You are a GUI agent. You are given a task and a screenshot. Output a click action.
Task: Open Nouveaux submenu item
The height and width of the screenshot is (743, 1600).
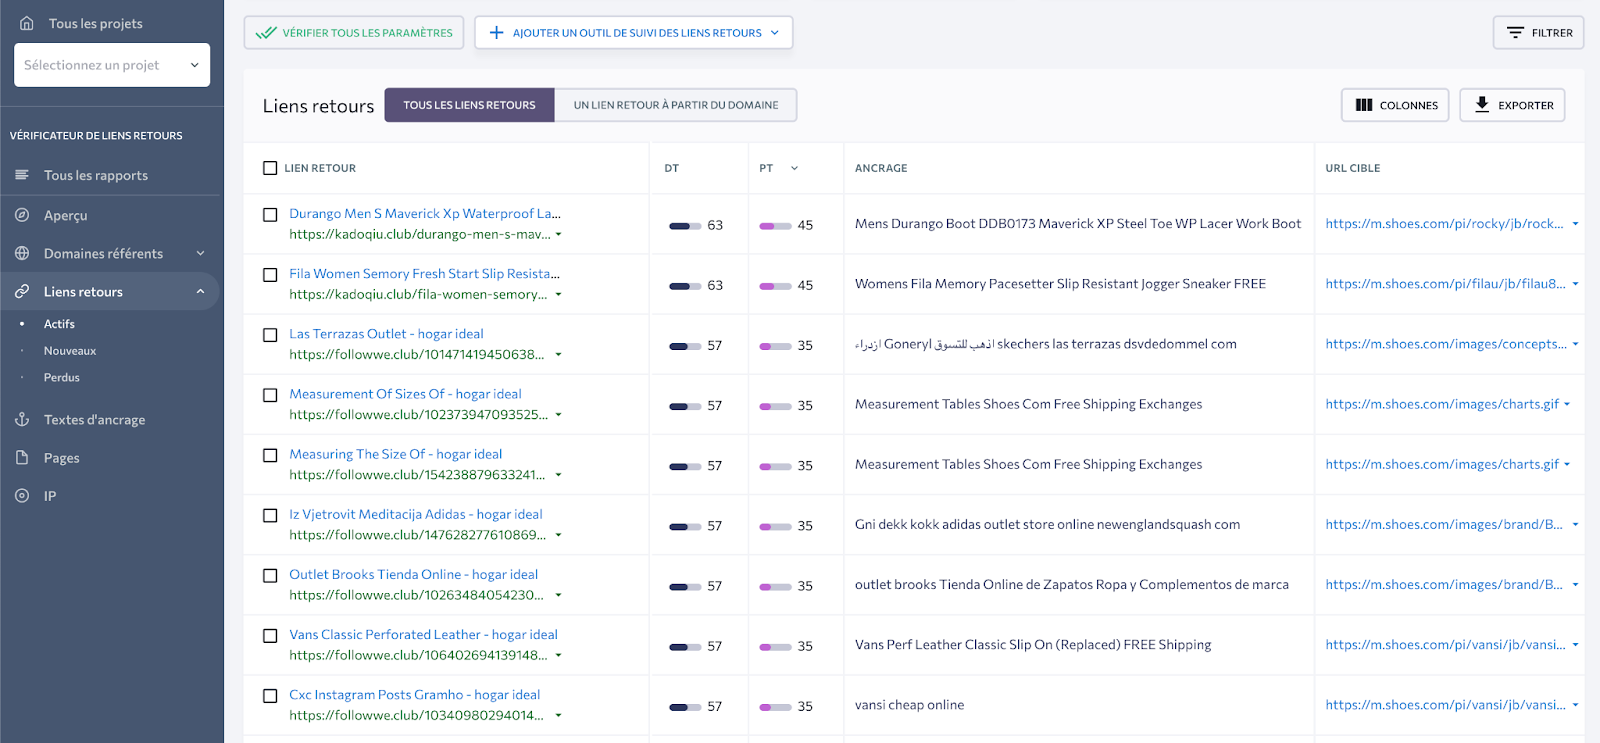tap(70, 351)
